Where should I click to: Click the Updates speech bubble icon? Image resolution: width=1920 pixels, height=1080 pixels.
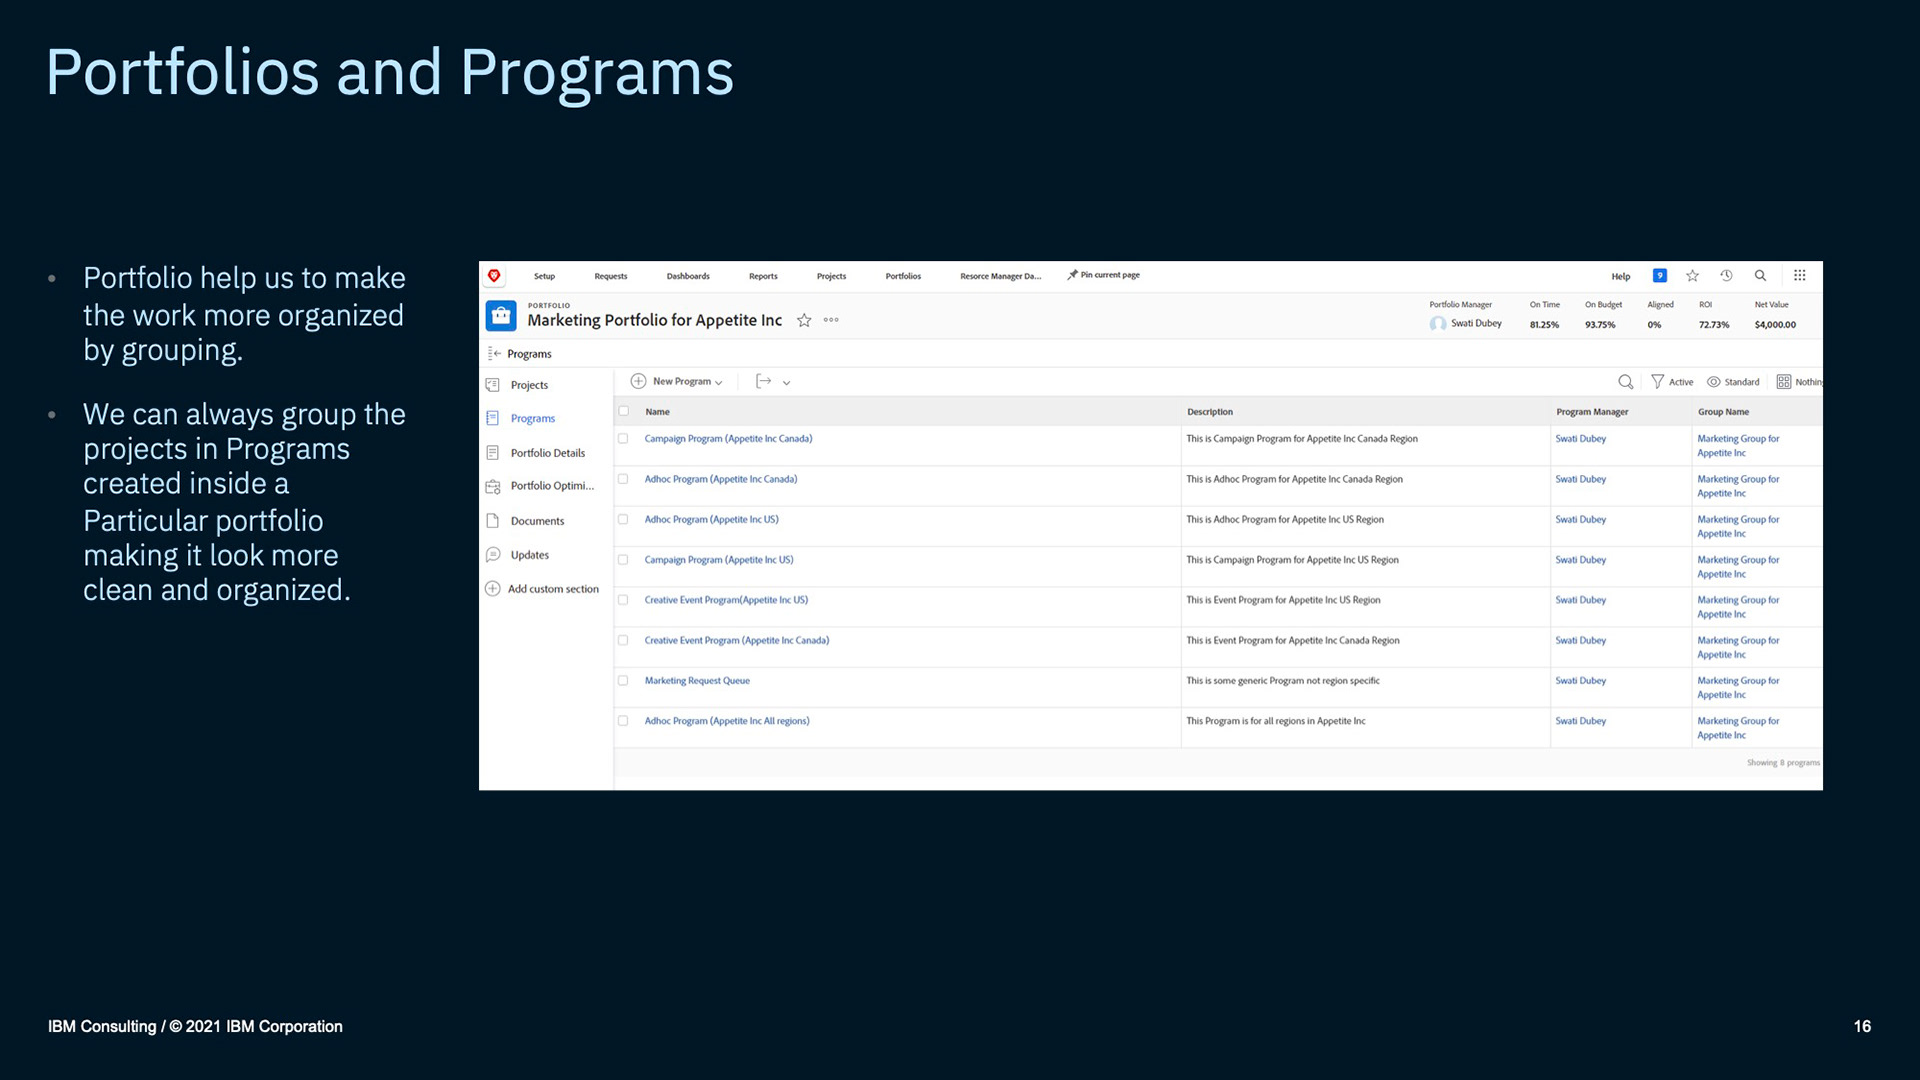click(x=492, y=555)
